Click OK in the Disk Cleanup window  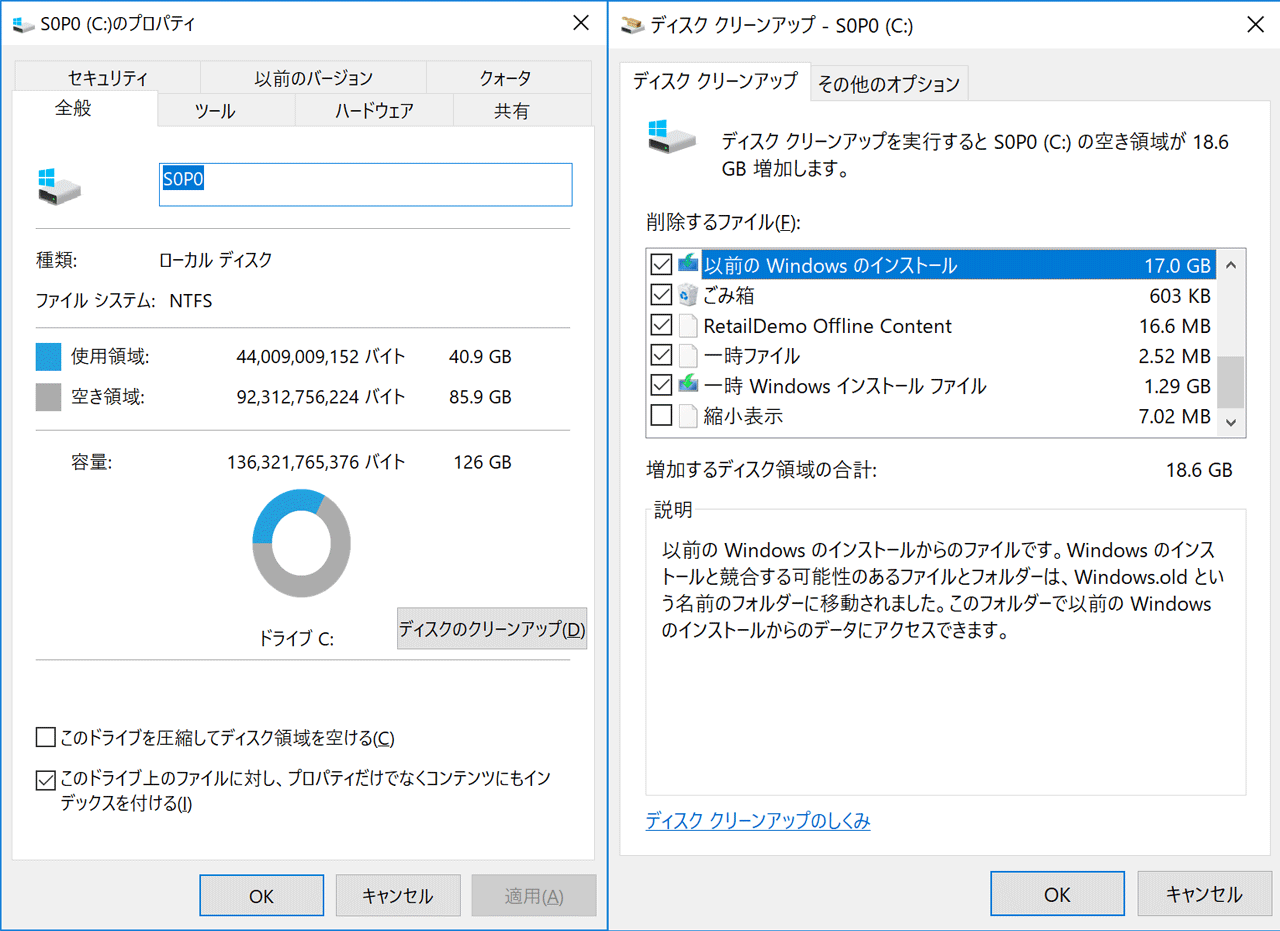[x=1057, y=894]
